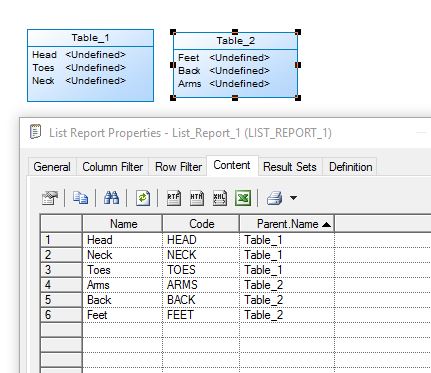Image resolution: width=431 pixels, height=373 pixels.
Task: Export list to Excel
Action: (243, 198)
